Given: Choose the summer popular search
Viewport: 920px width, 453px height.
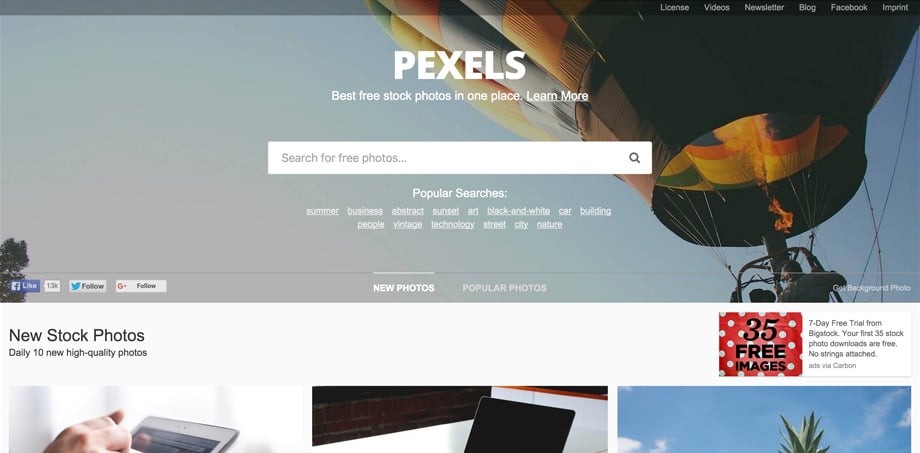Looking at the screenshot, I should click(323, 211).
